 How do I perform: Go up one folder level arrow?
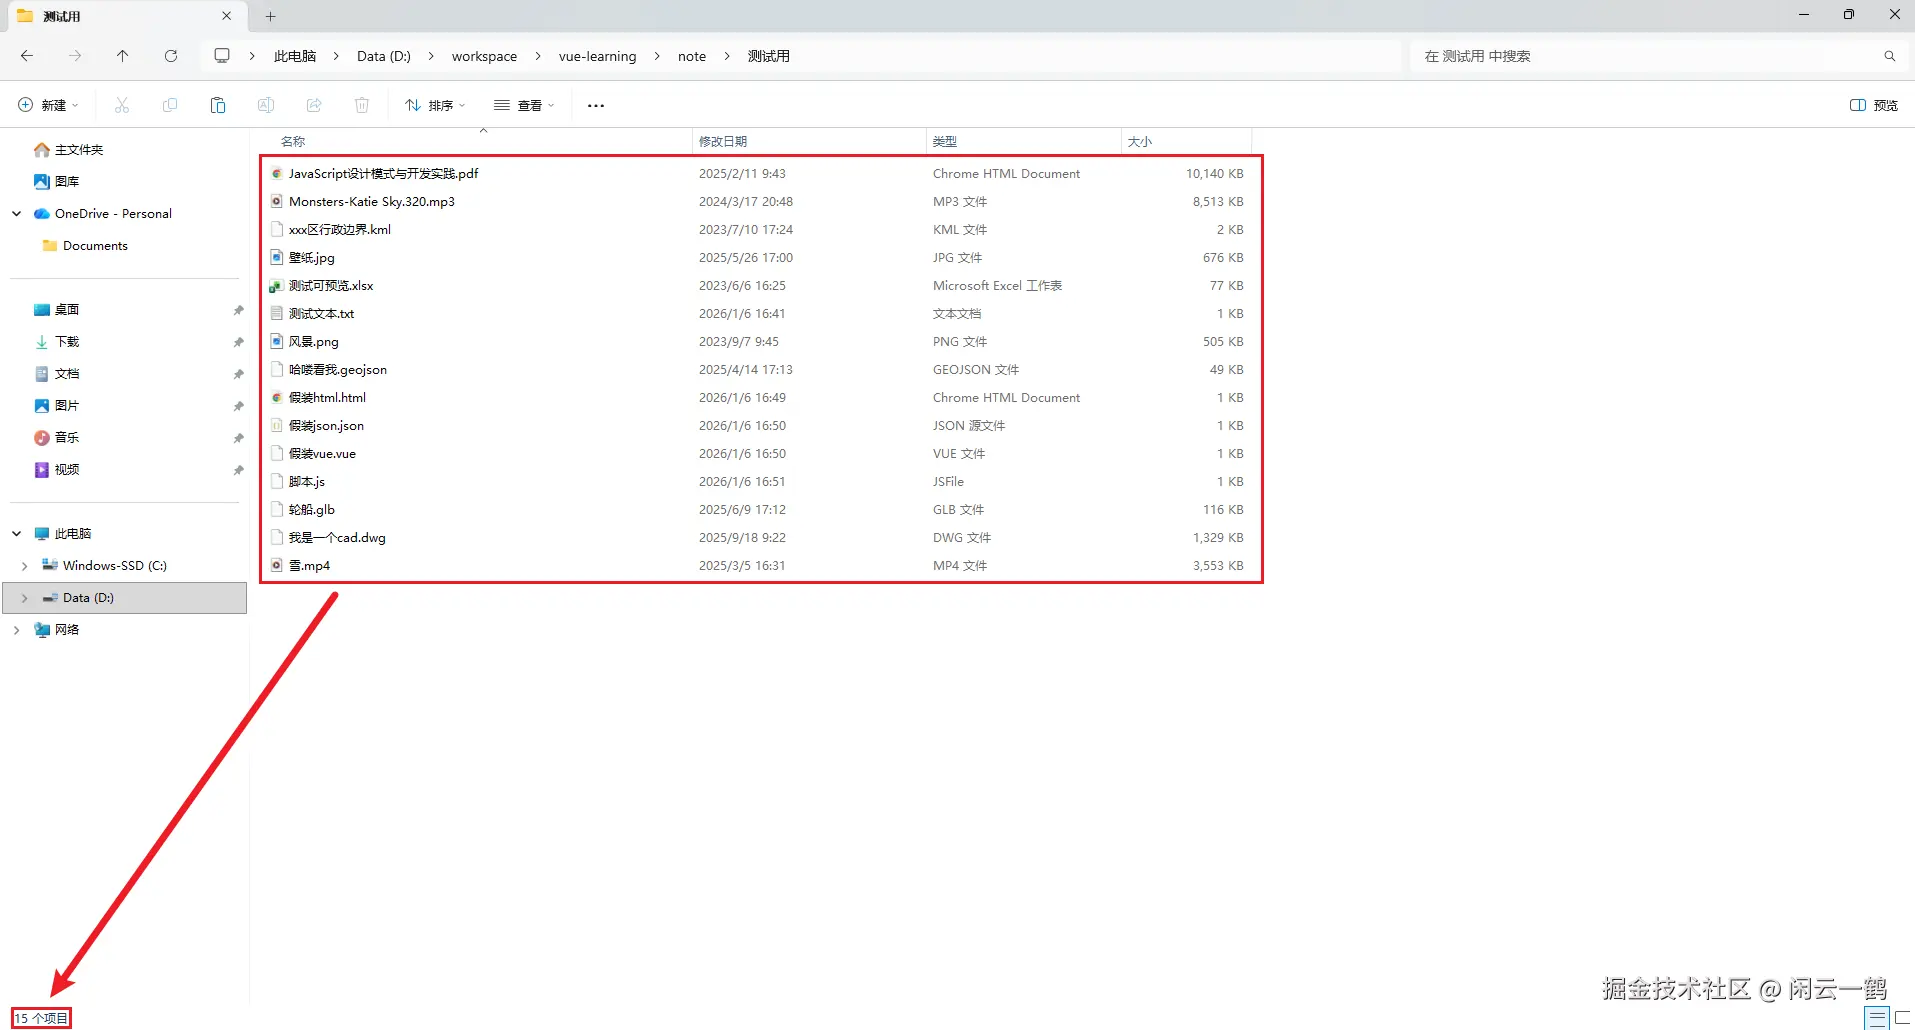tap(122, 56)
